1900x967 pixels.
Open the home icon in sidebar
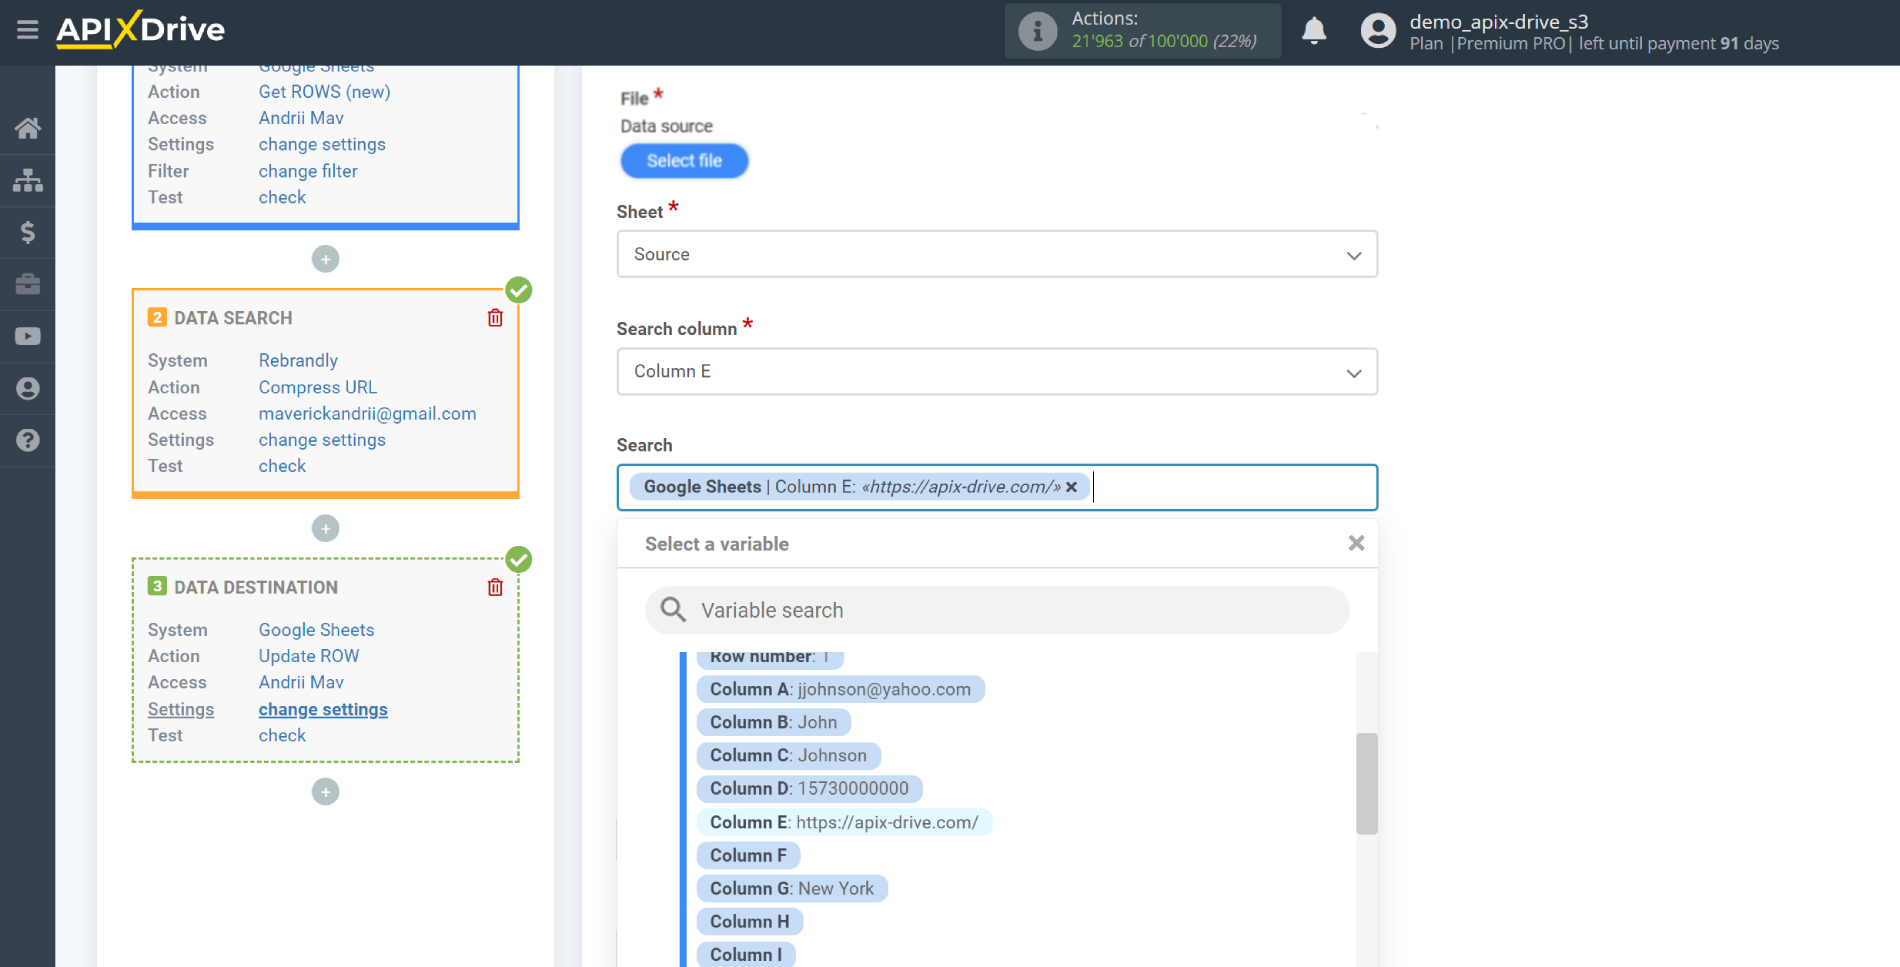click(x=28, y=128)
